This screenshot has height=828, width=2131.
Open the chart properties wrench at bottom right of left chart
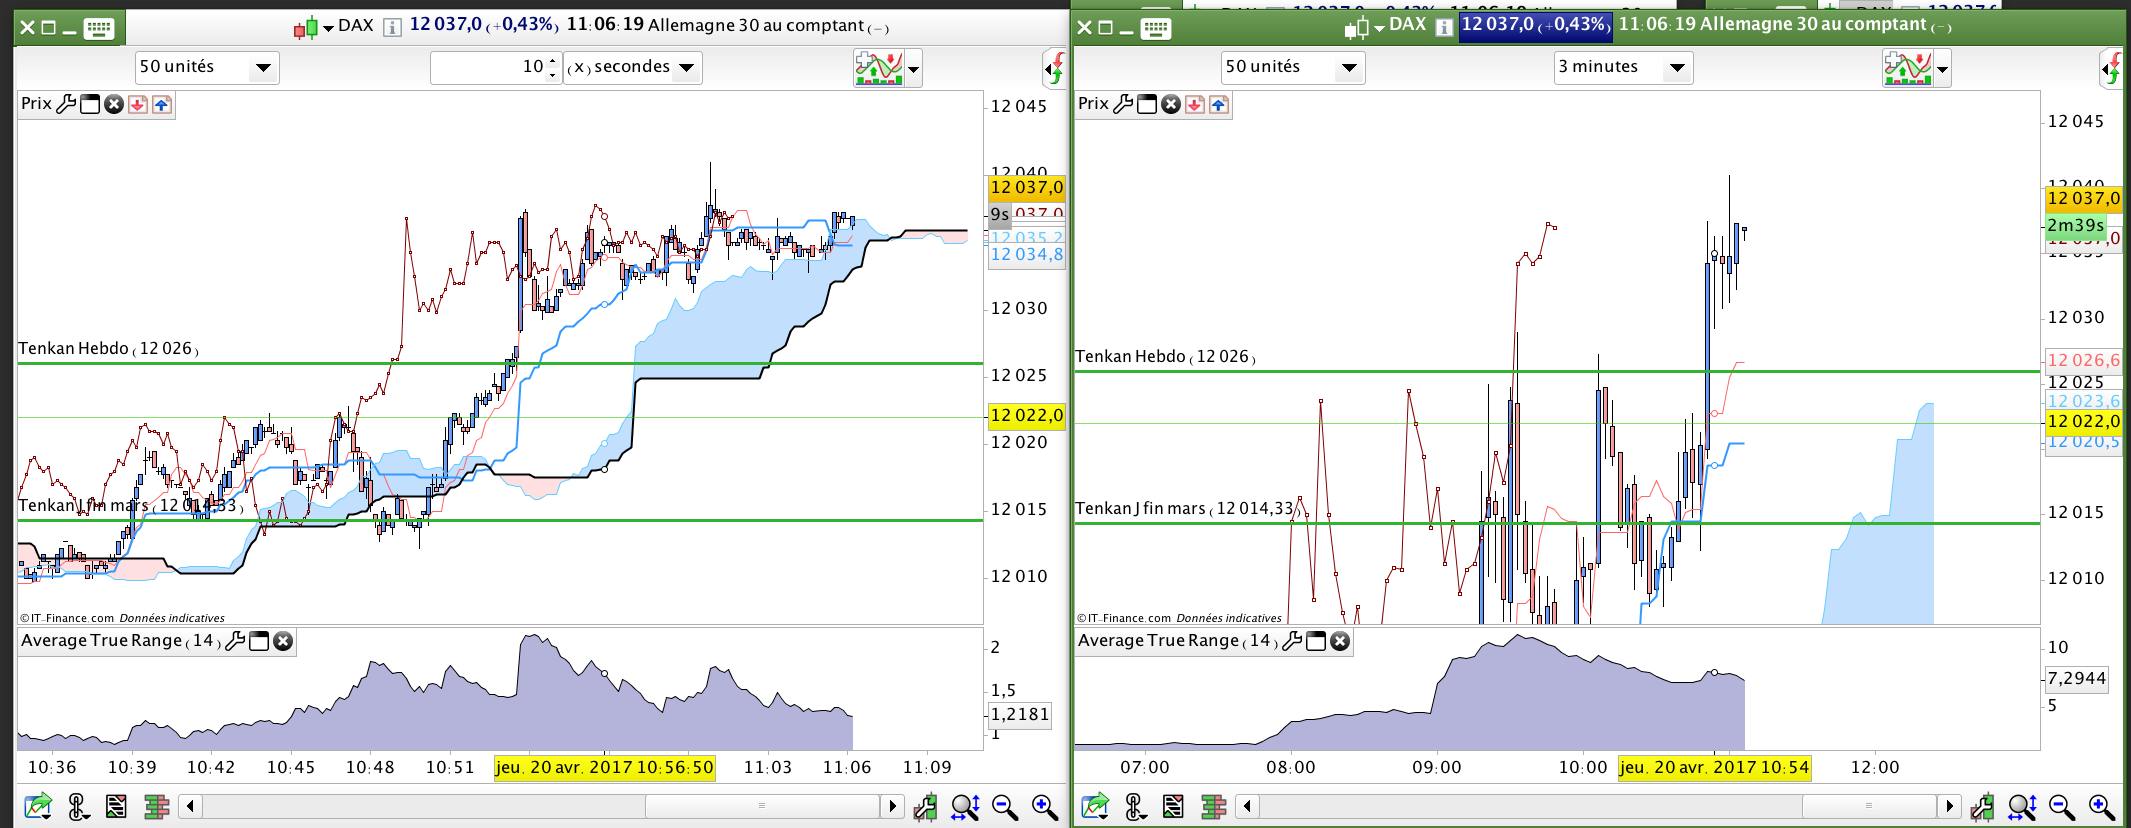click(x=925, y=806)
